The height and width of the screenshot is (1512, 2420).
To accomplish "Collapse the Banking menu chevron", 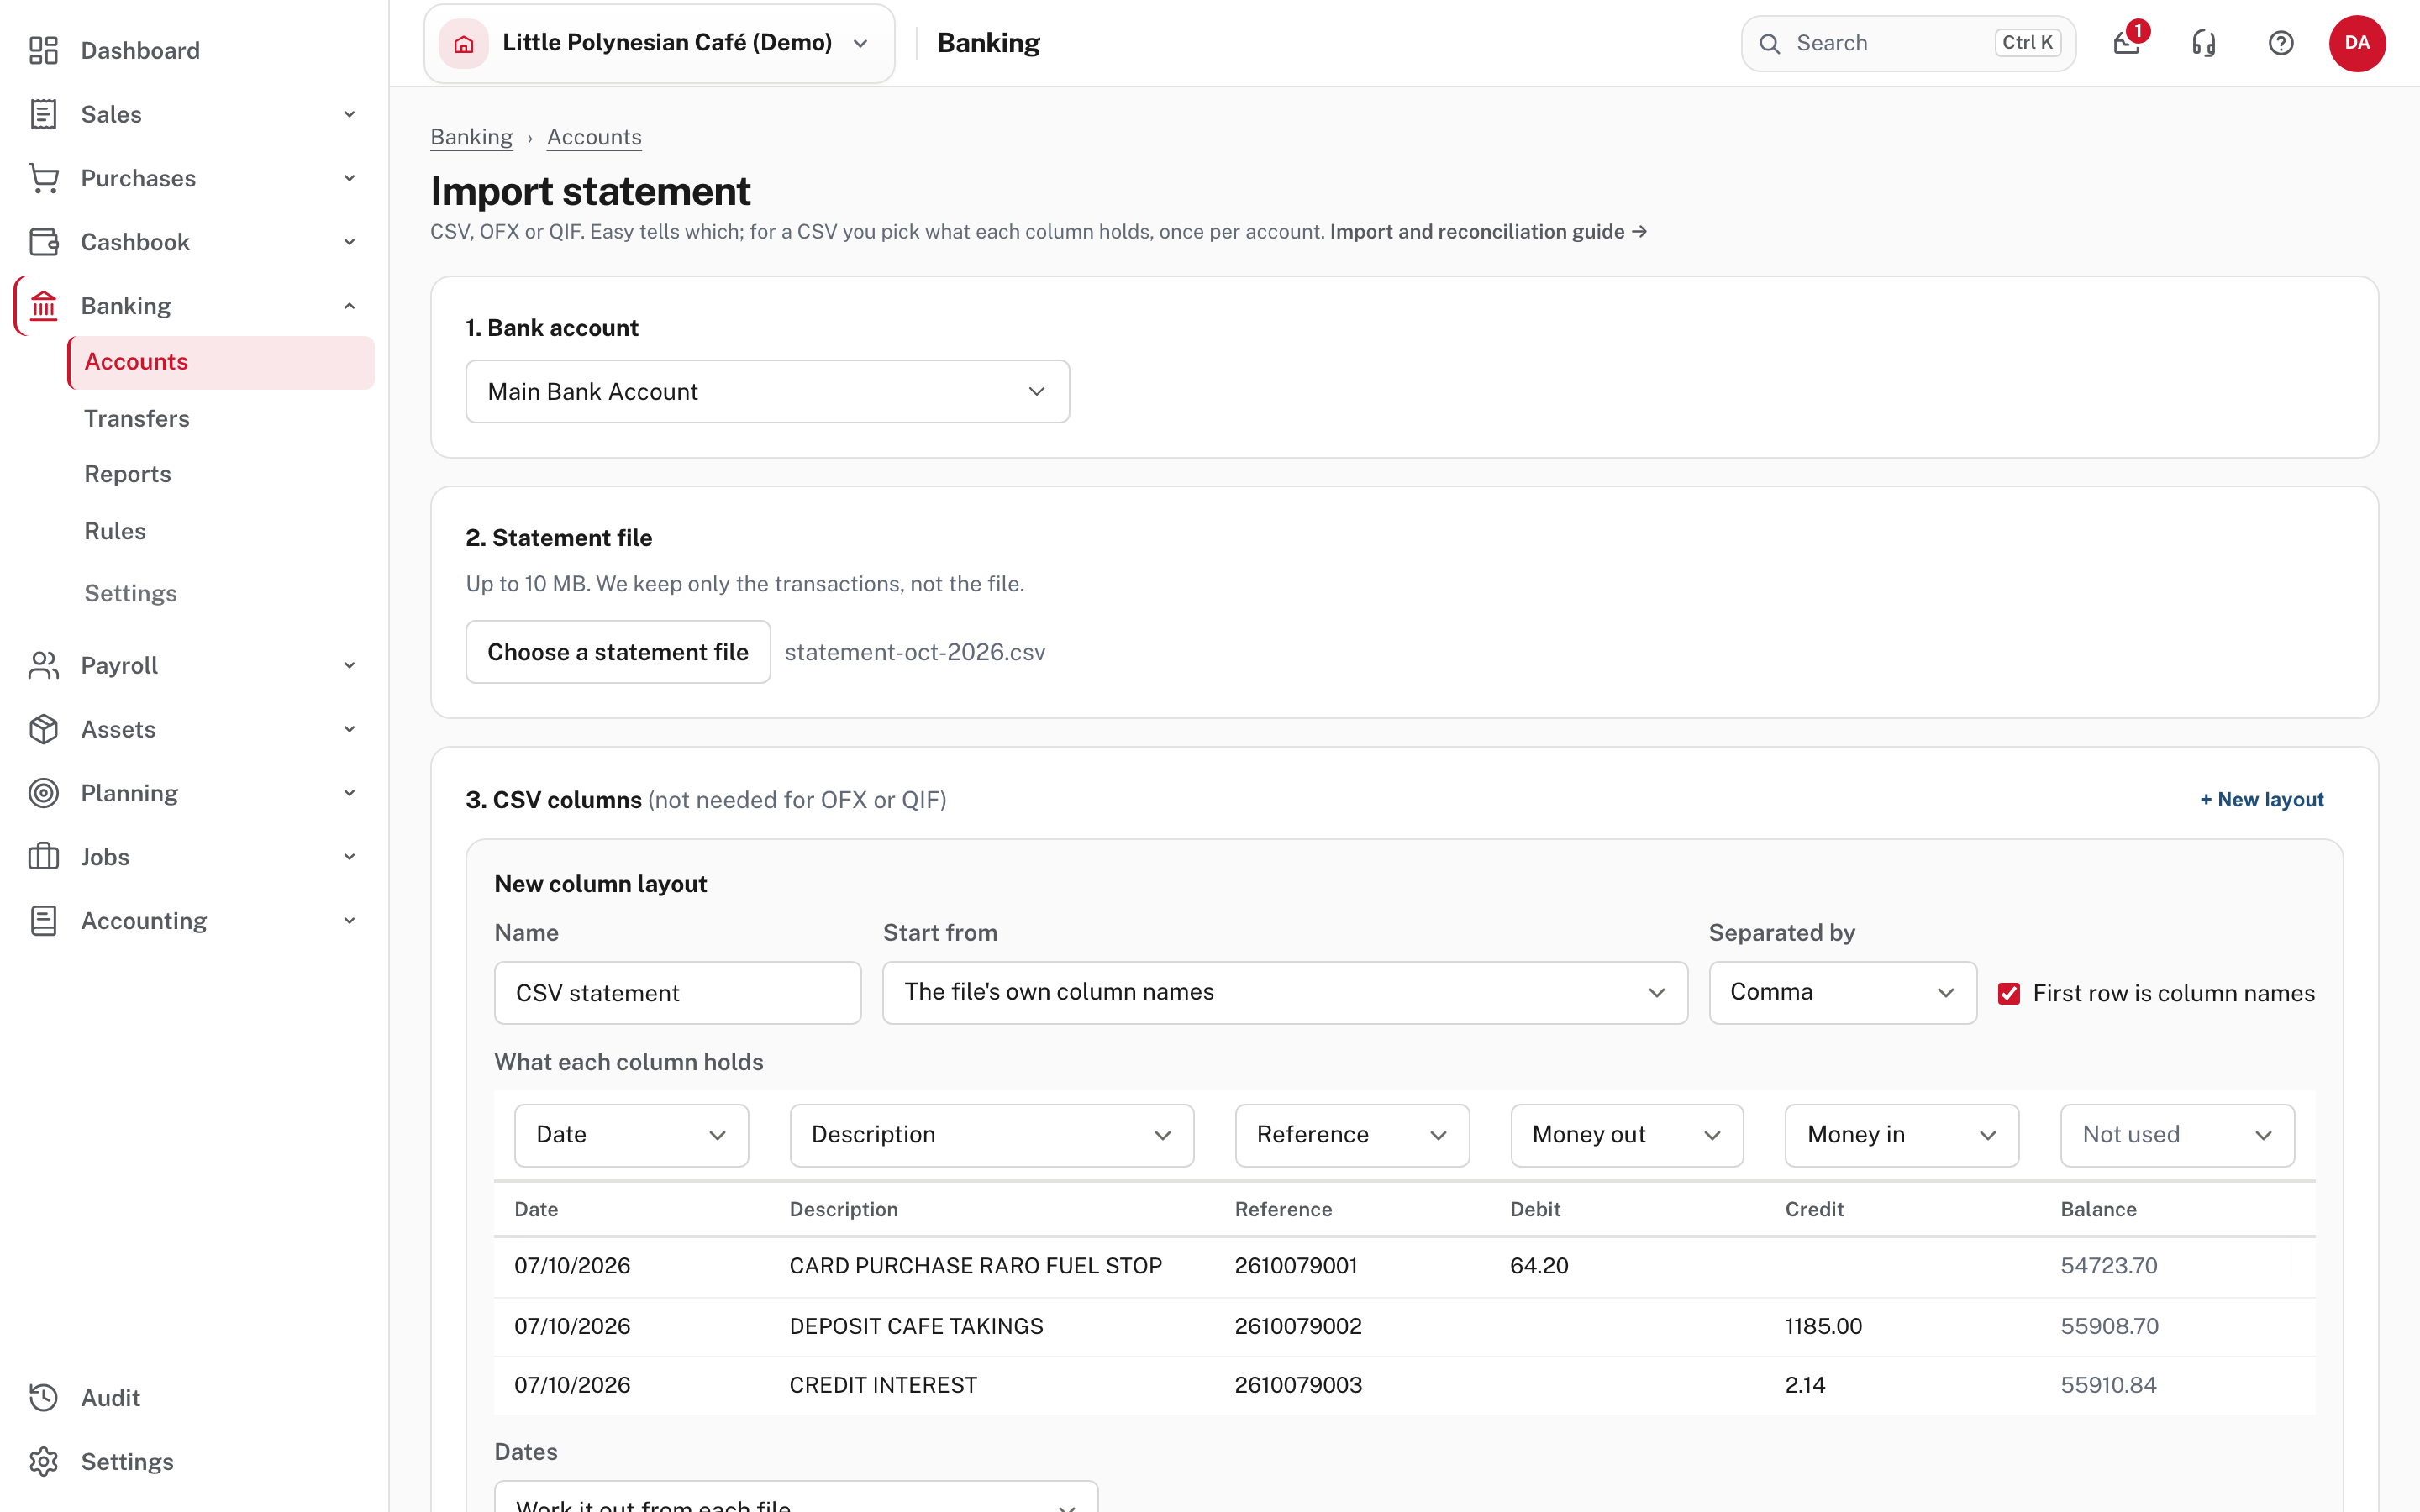I will coord(349,306).
